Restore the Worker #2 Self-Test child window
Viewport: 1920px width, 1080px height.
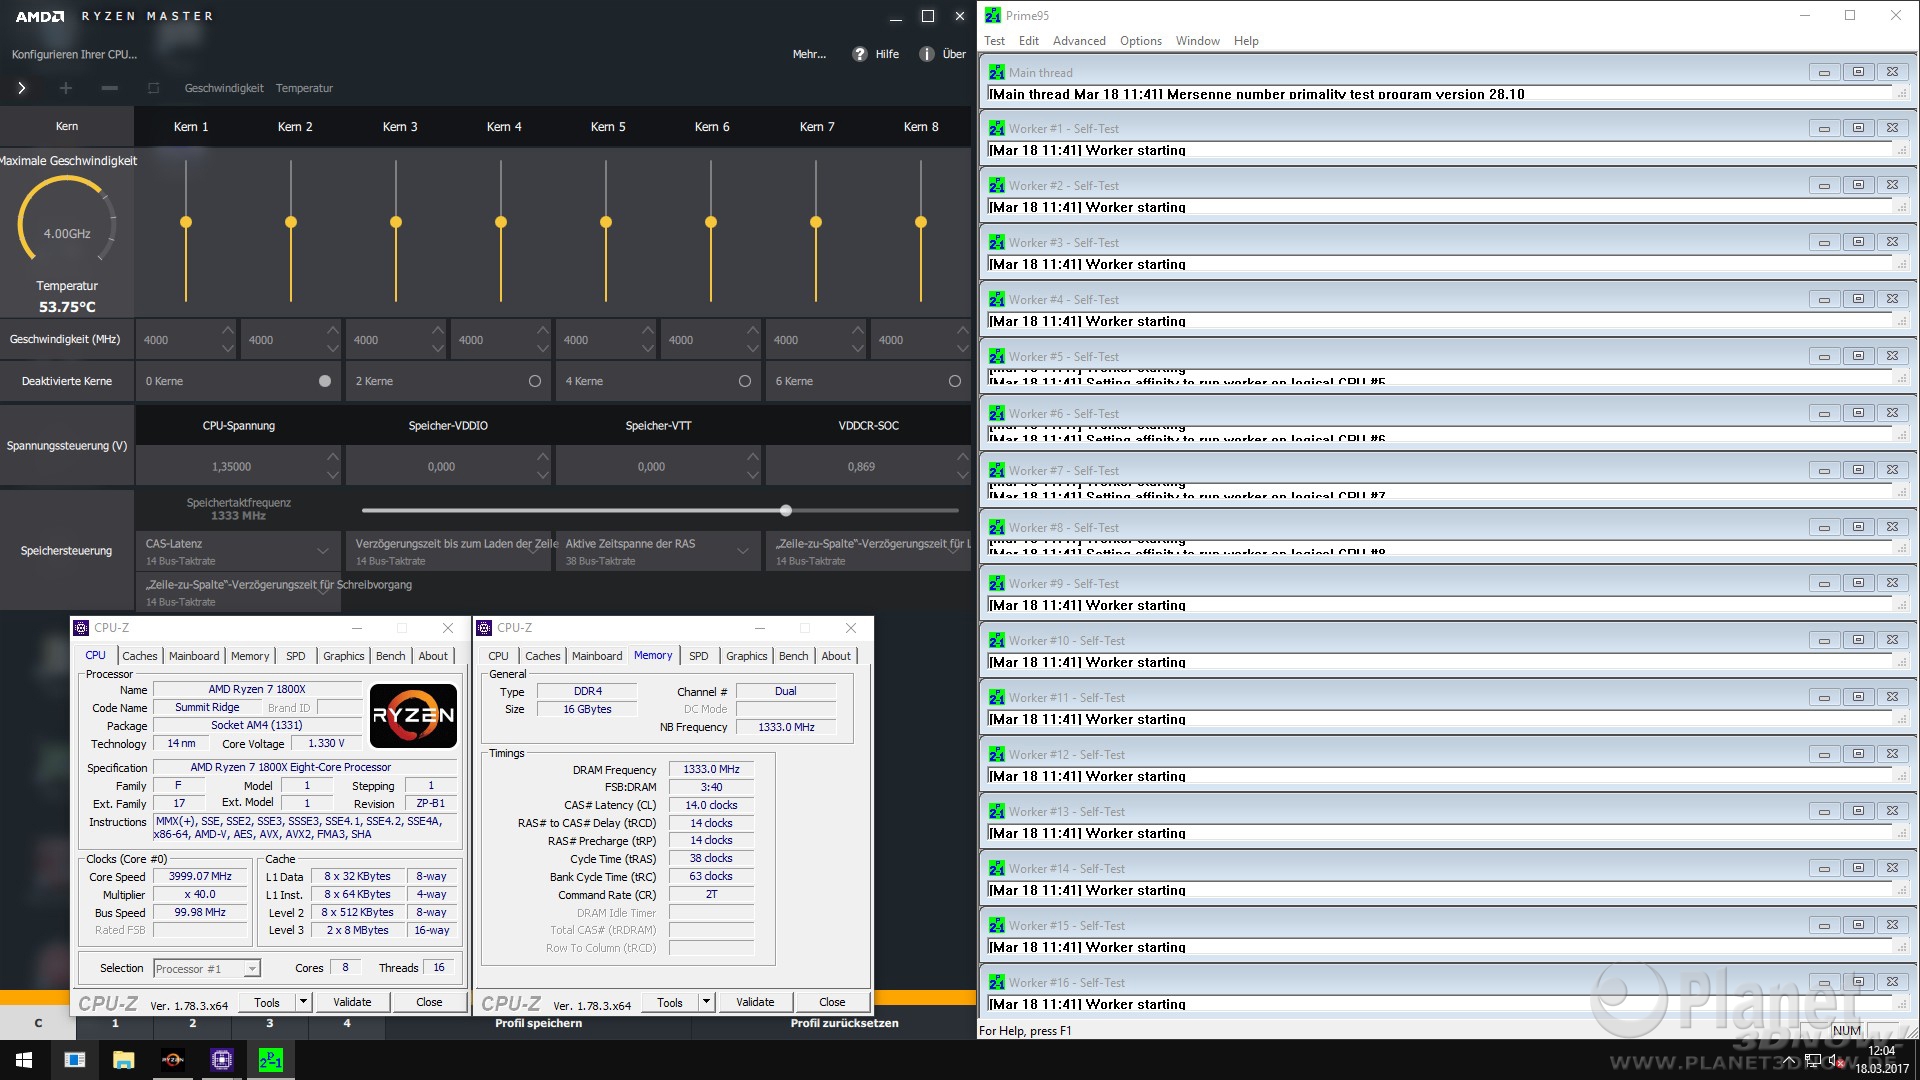(x=1858, y=186)
